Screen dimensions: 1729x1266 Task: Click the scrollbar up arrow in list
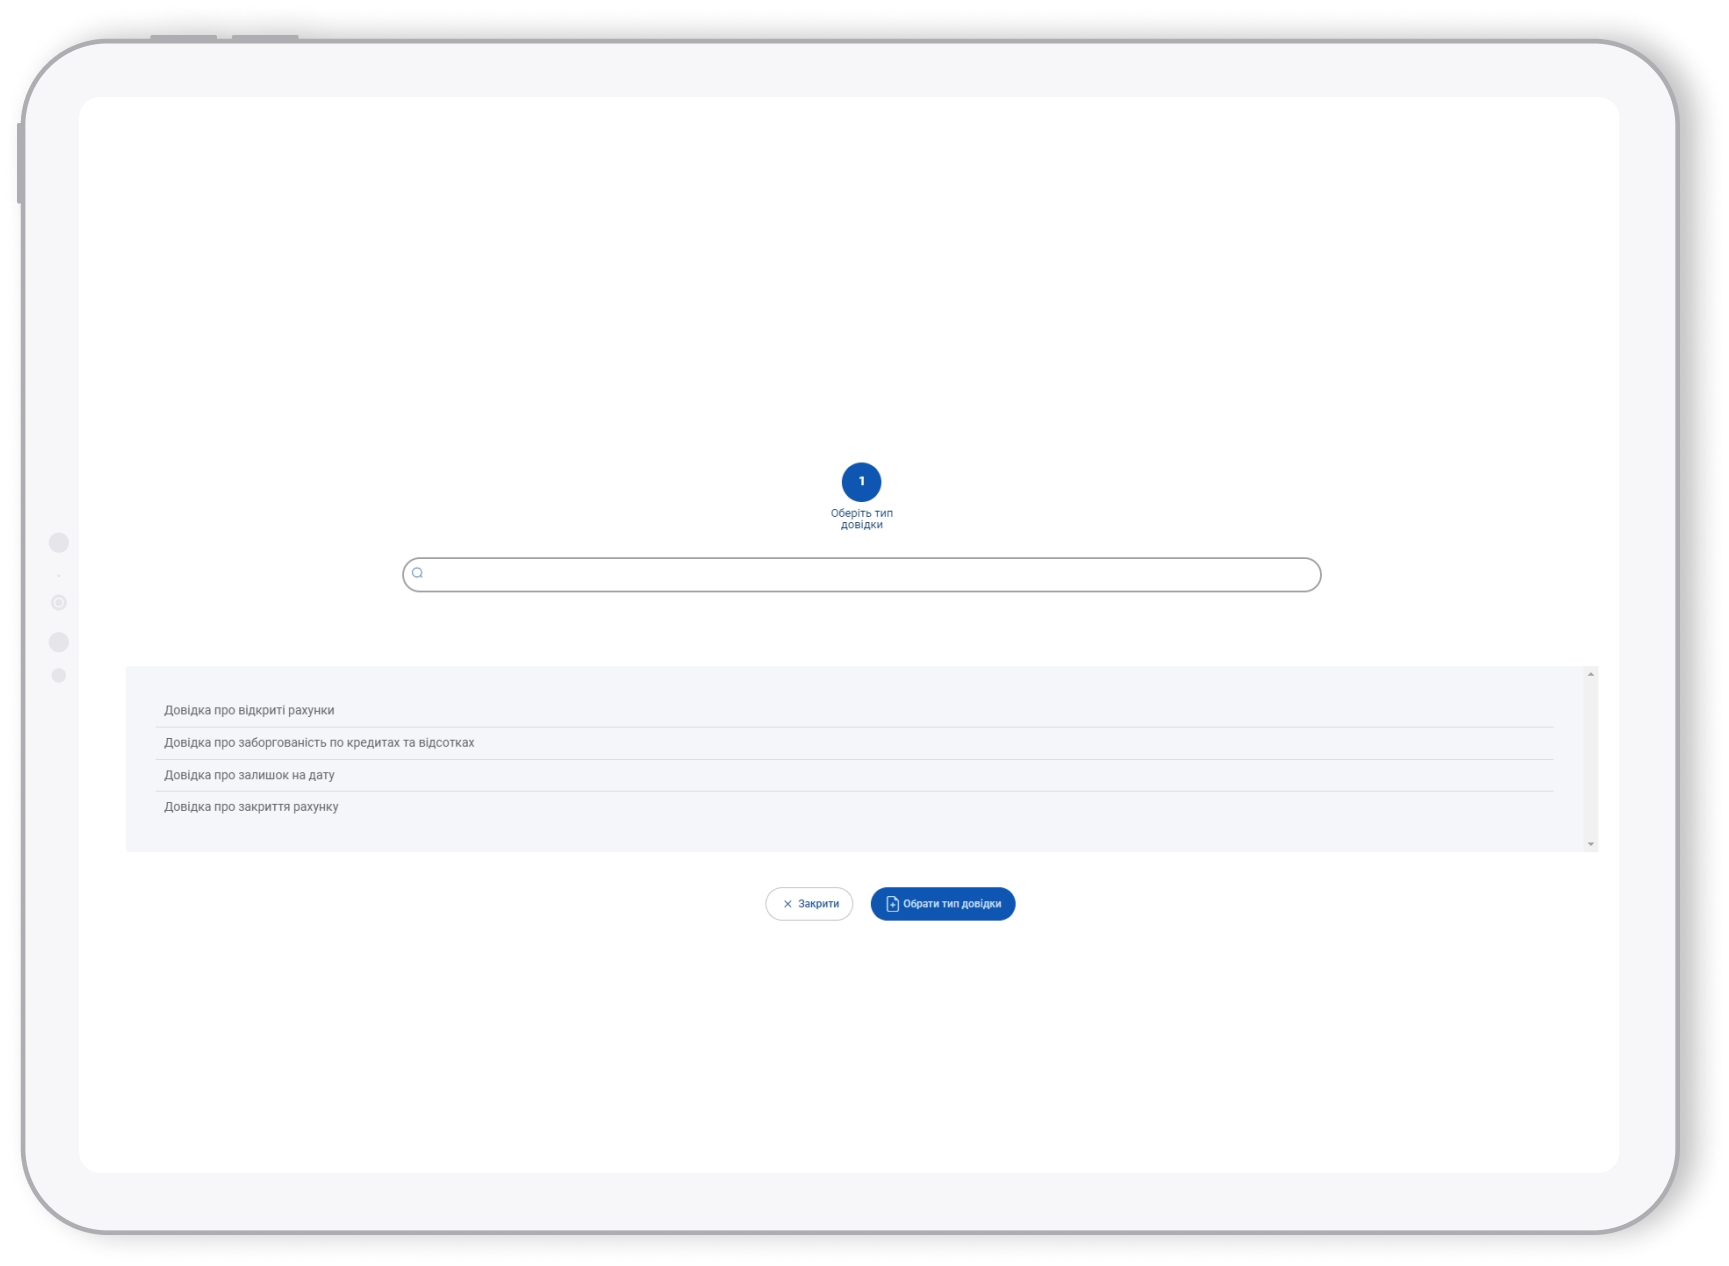click(1590, 675)
